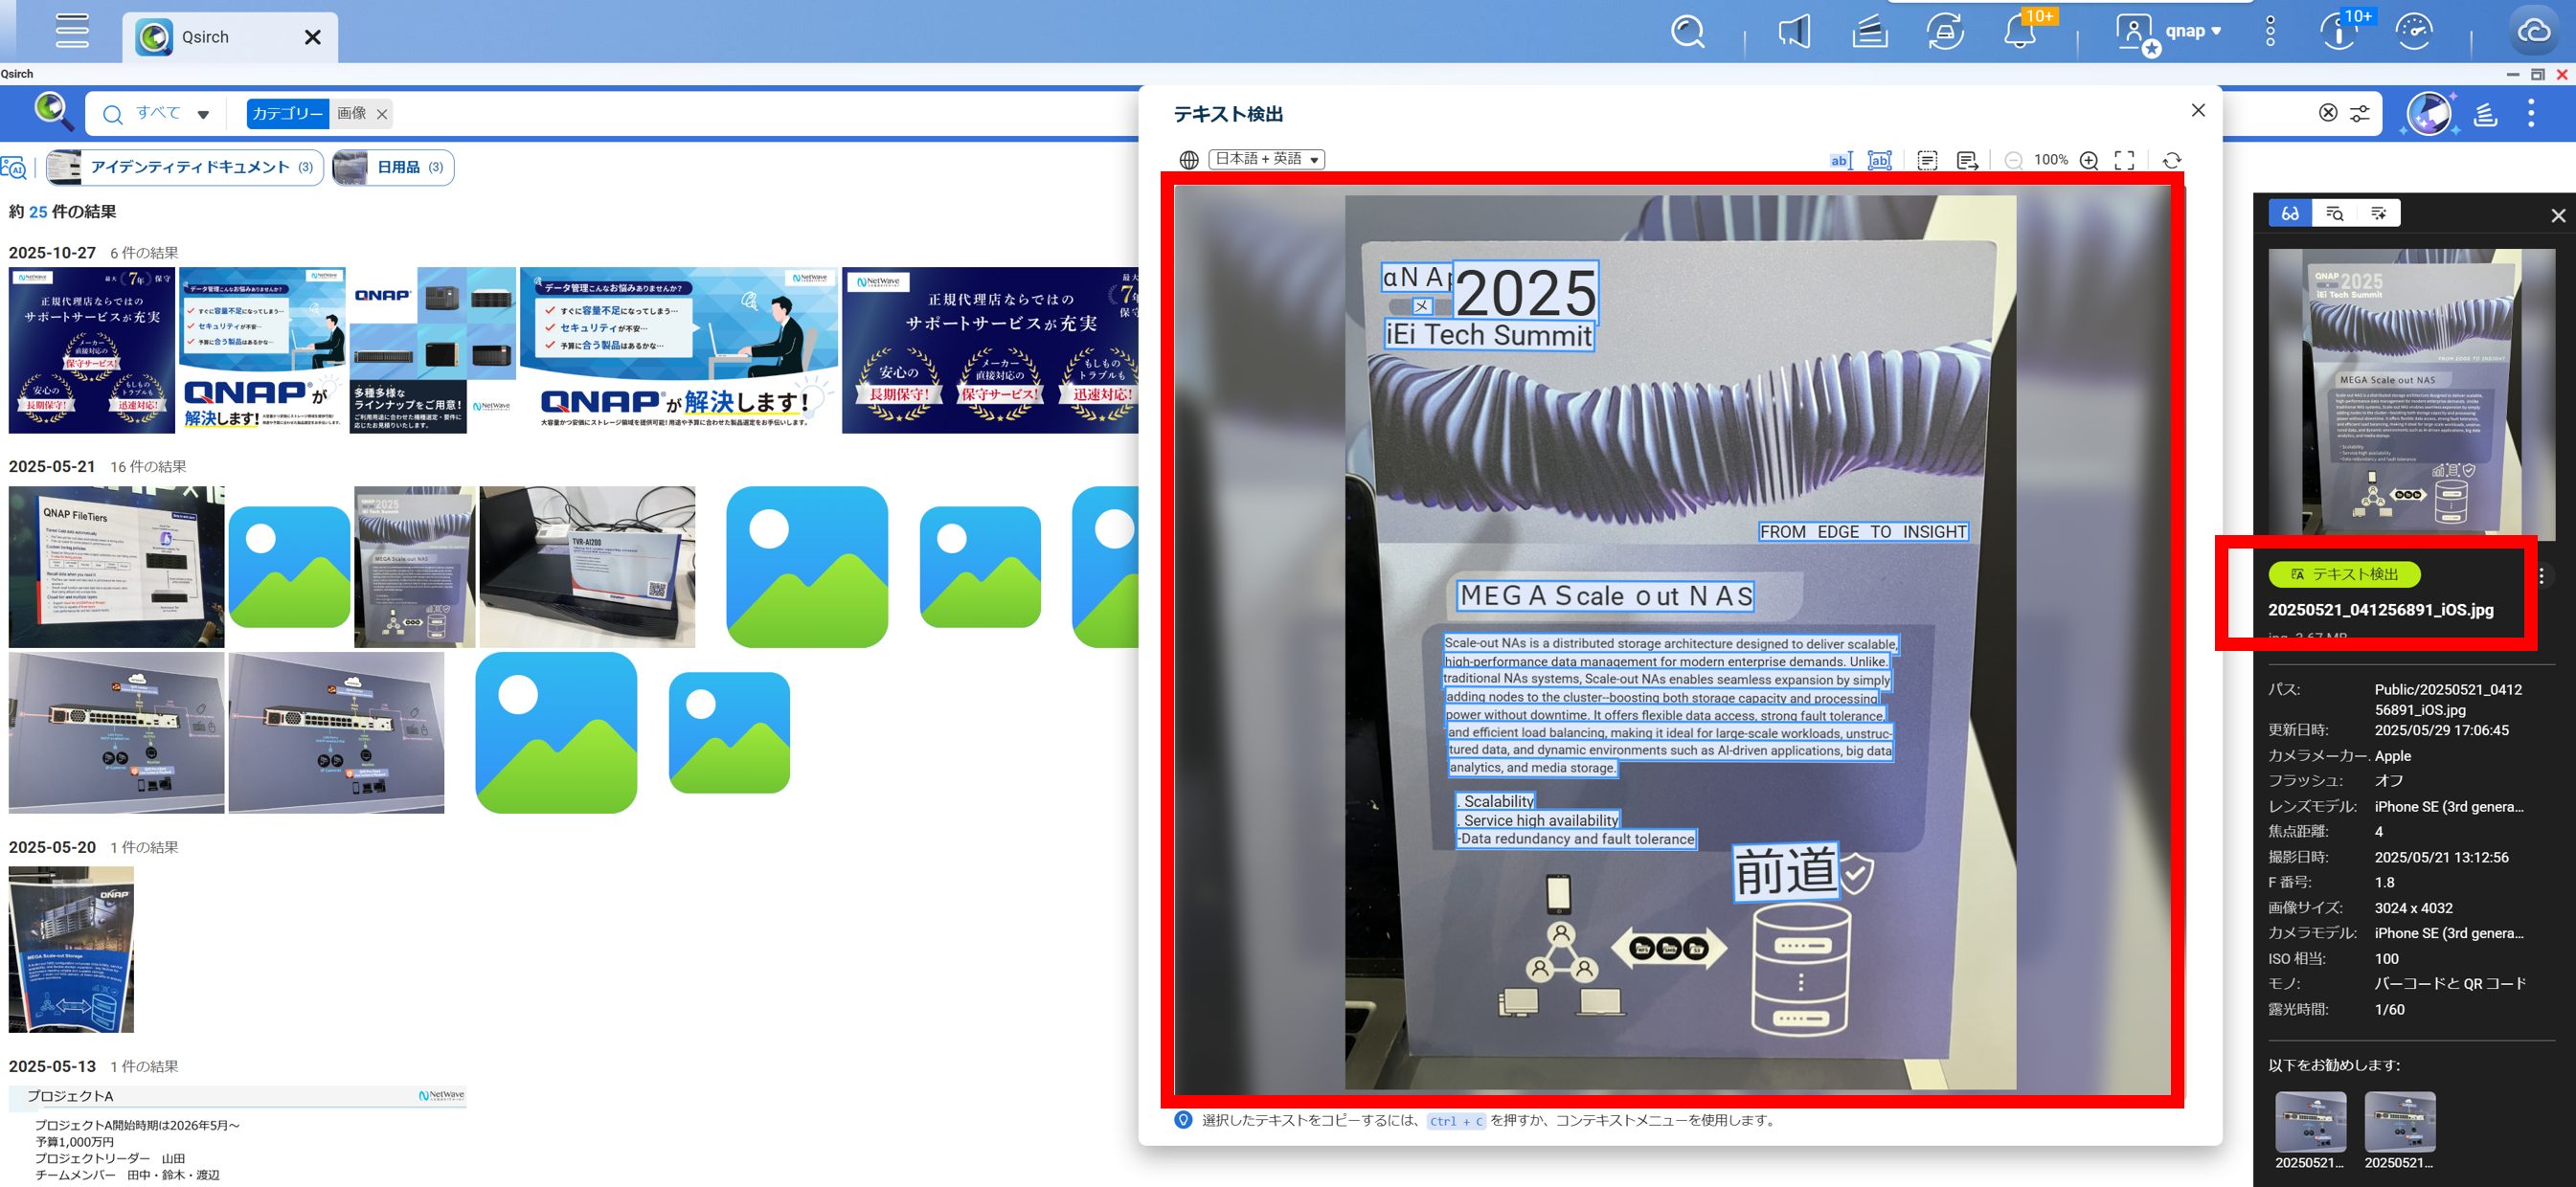Remove the 画像 category filter chip
Image resolution: width=2576 pixels, height=1187 pixels.
(x=382, y=114)
